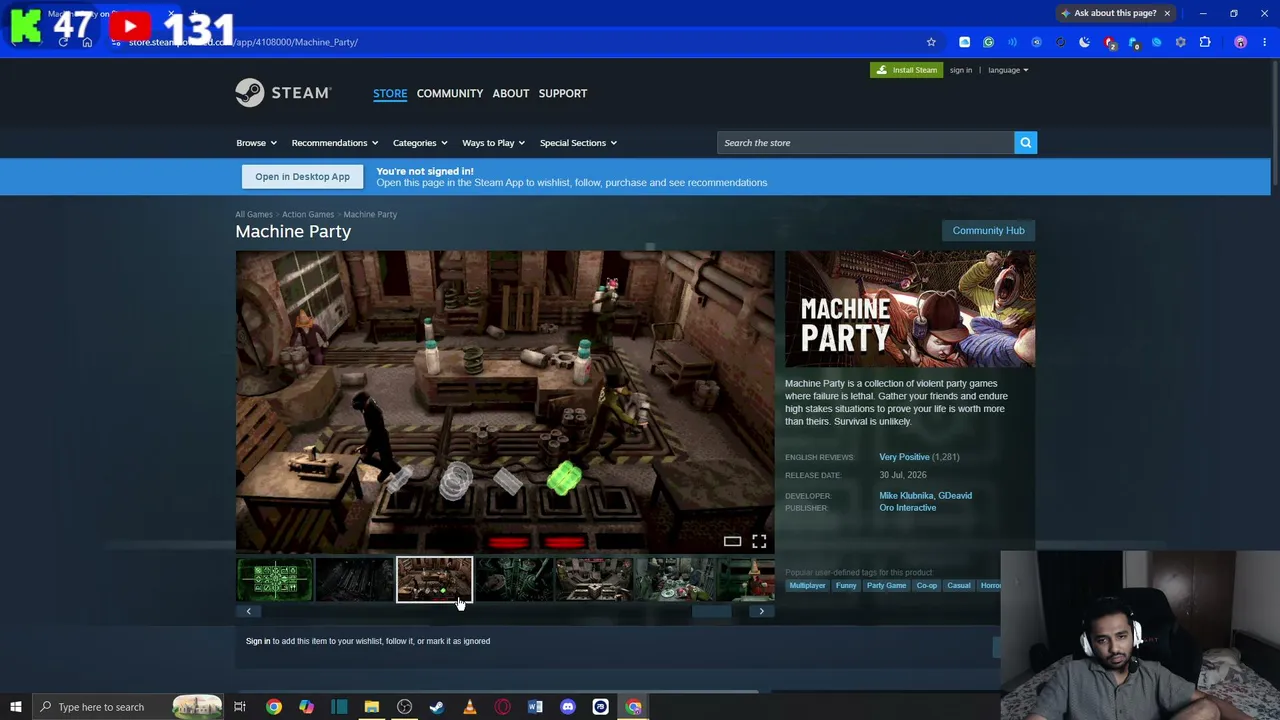Open the SUPPORT tab
The image size is (1280, 720).
point(563,93)
